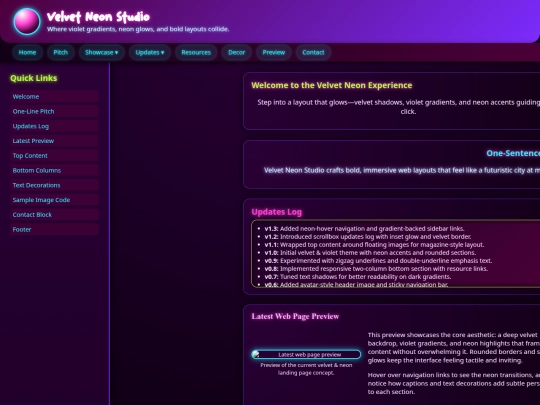
Task: Select the v1.0 initial theme entry
Action: click(x=370, y=252)
